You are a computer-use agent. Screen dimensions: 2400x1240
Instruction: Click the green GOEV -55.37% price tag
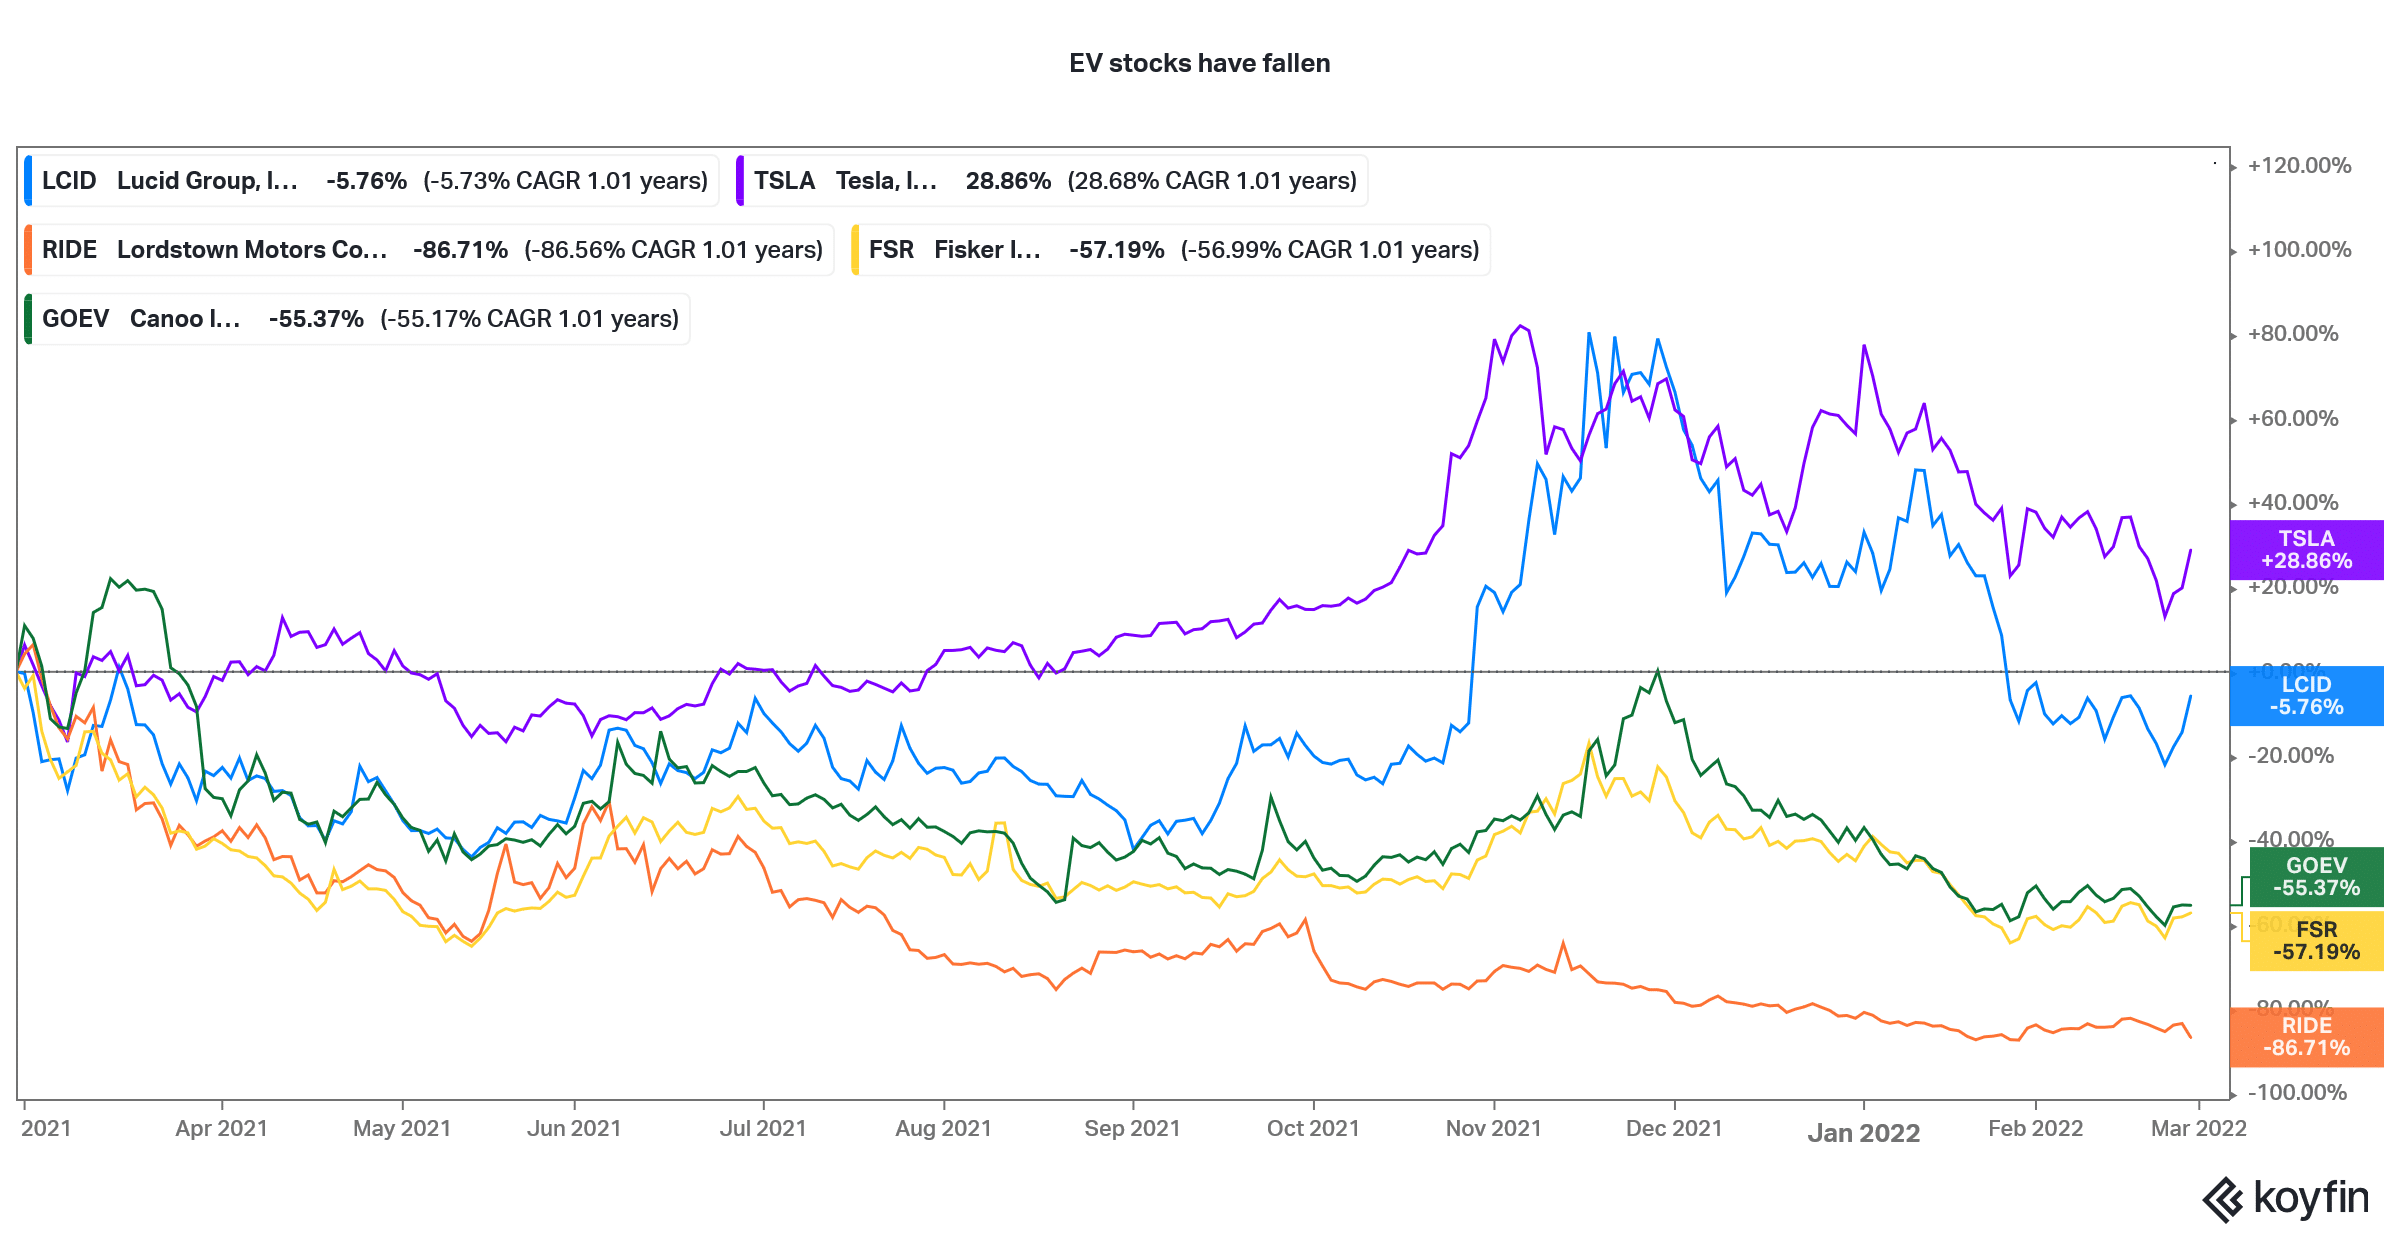[x=2316, y=877]
